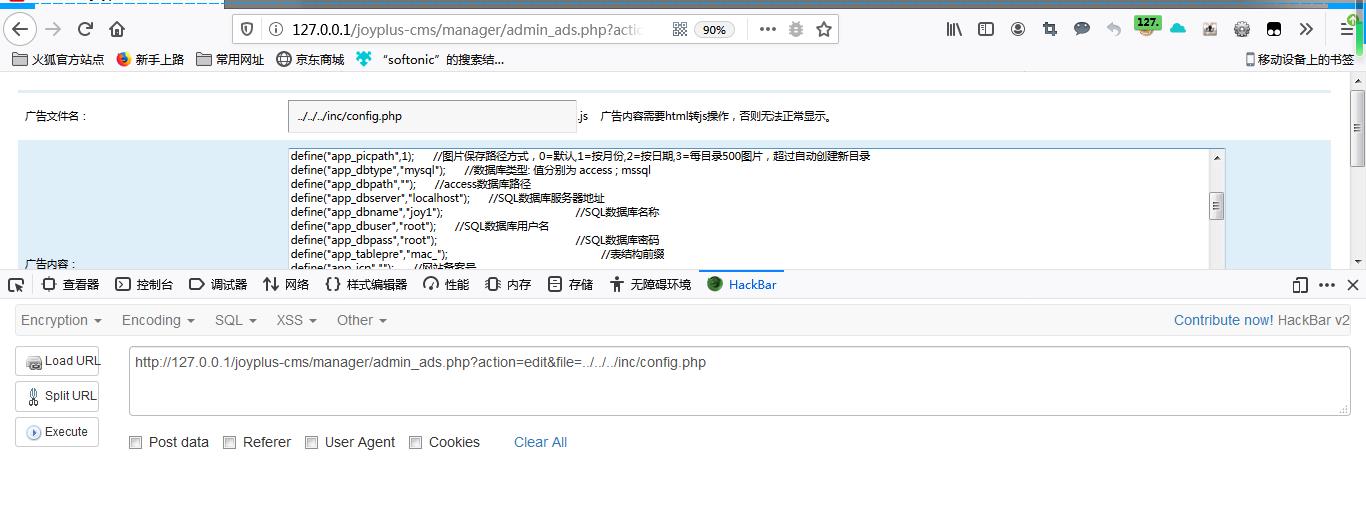Open the Firefox hamburger menu
1366x522 pixels.
tap(1347, 29)
